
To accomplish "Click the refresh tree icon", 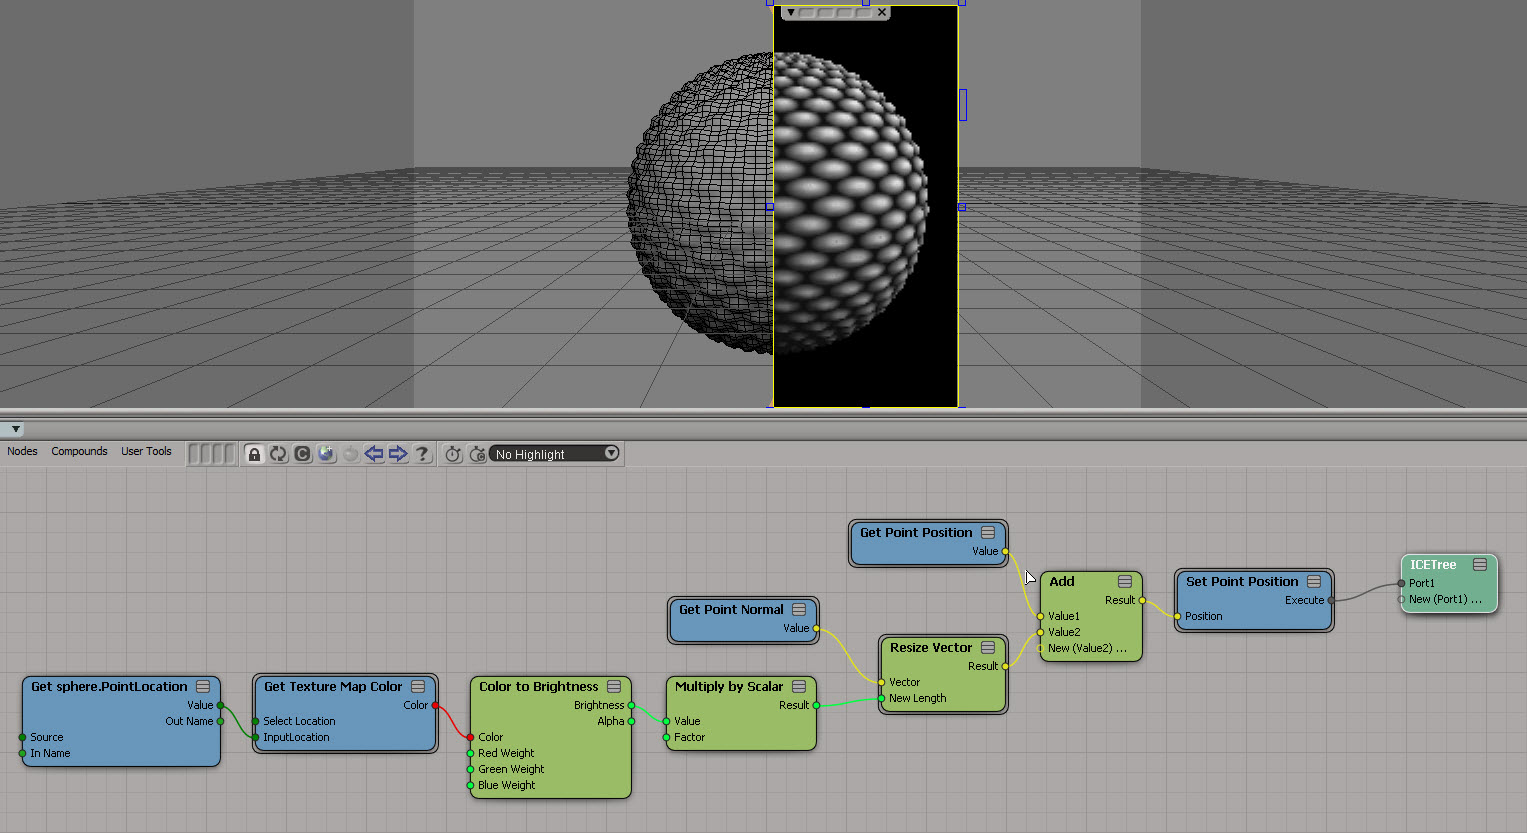I will pyautogui.click(x=278, y=454).
